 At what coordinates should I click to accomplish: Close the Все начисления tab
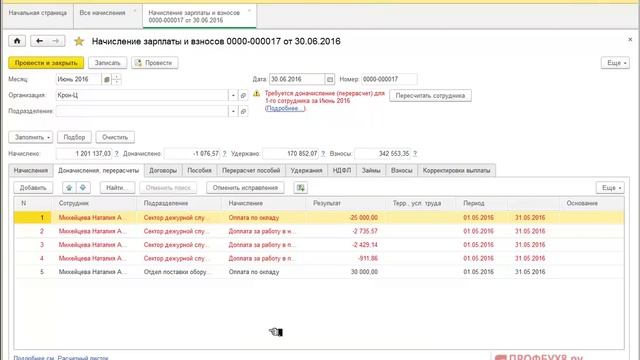(135, 11)
